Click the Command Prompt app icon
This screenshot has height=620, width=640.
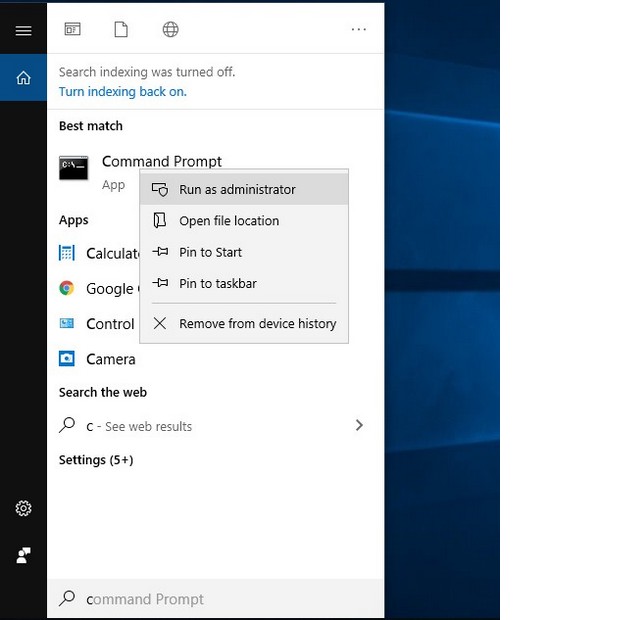coord(73,168)
